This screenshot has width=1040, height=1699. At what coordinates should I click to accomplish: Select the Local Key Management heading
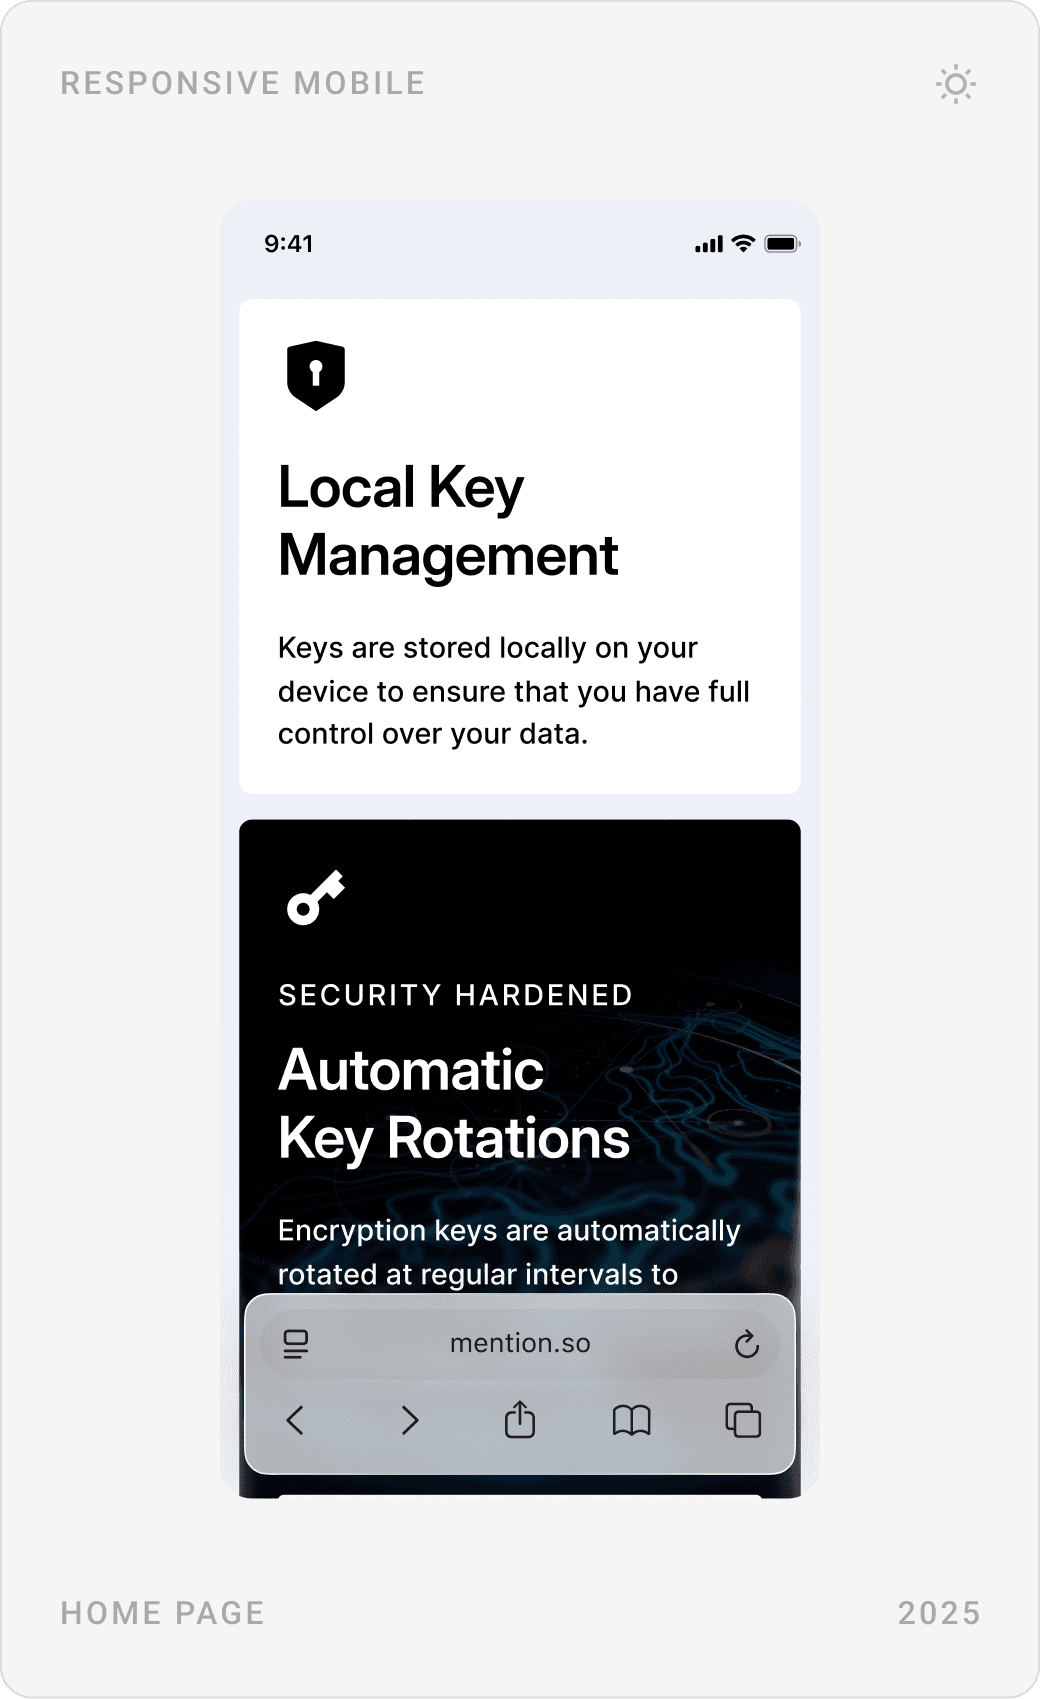[x=448, y=522]
